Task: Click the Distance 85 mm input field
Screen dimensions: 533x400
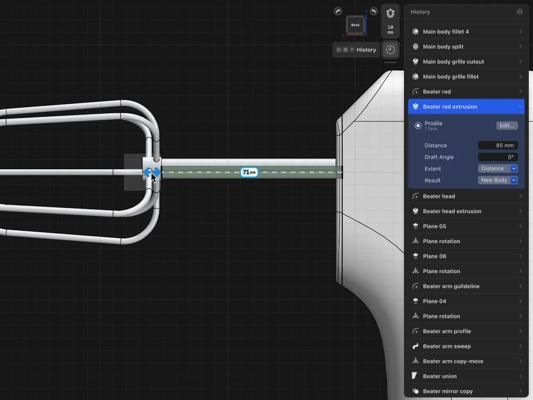Action: [498, 145]
